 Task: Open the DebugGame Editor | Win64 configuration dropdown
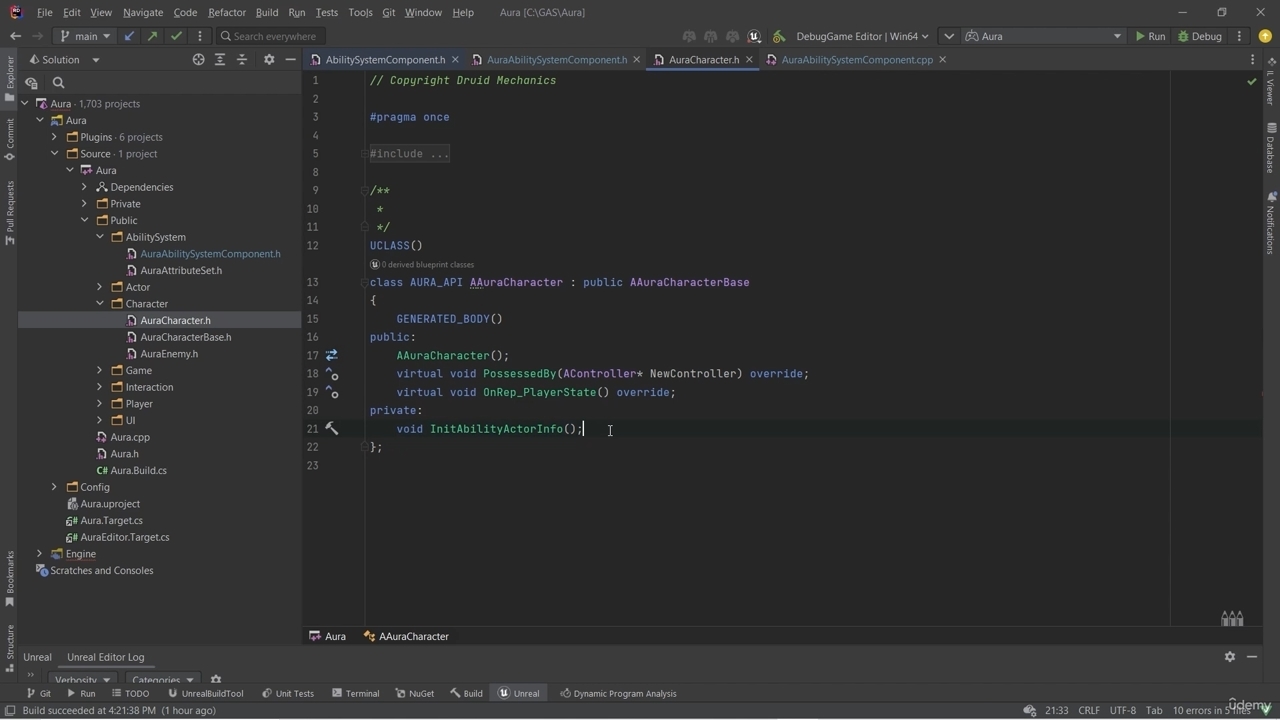click(862, 36)
